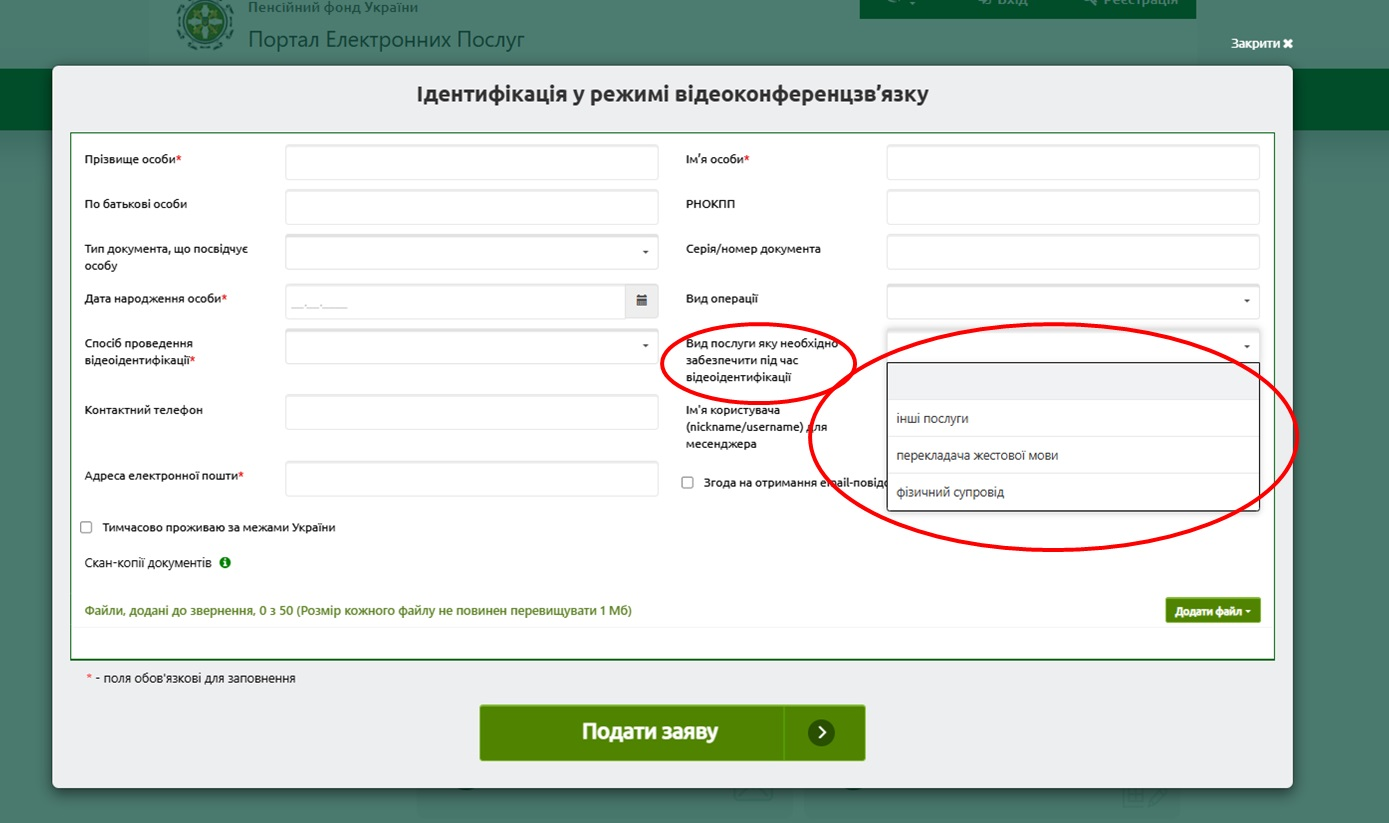The image size is (1389, 823).
Task: Focus the Ім'я особи text field
Action: [x=1072, y=162]
